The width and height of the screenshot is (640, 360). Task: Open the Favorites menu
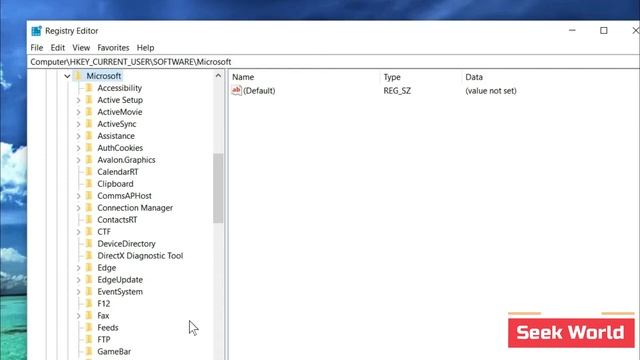pos(113,48)
